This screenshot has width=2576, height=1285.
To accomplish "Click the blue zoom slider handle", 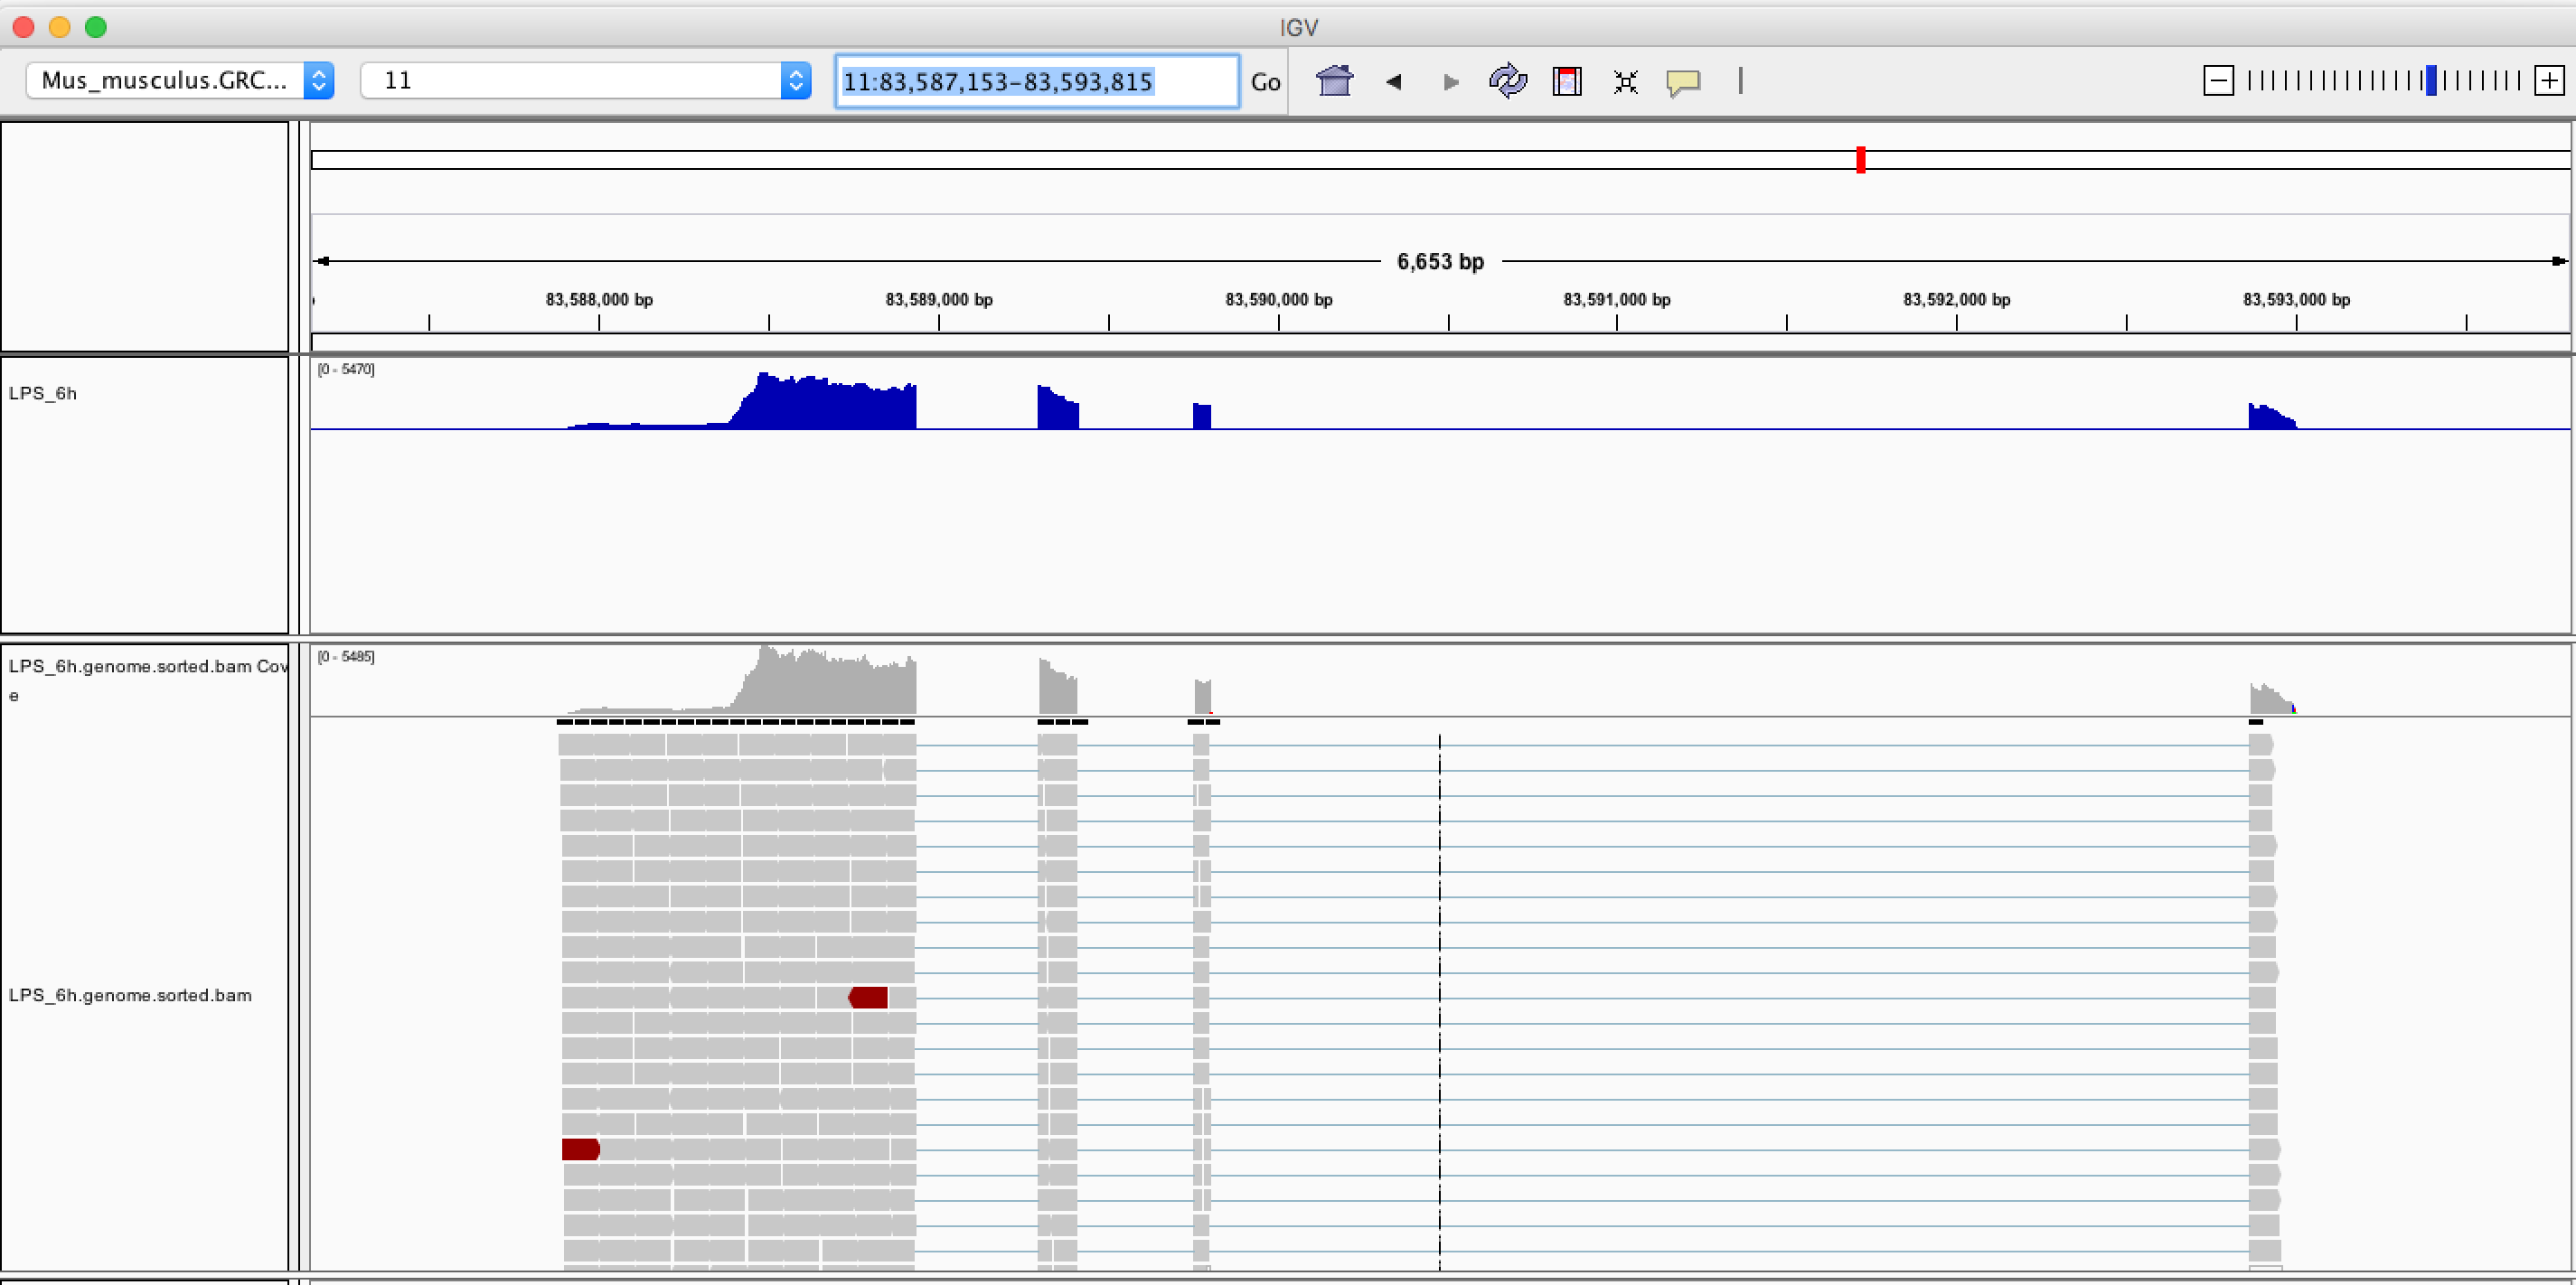I will coord(2431,81).
